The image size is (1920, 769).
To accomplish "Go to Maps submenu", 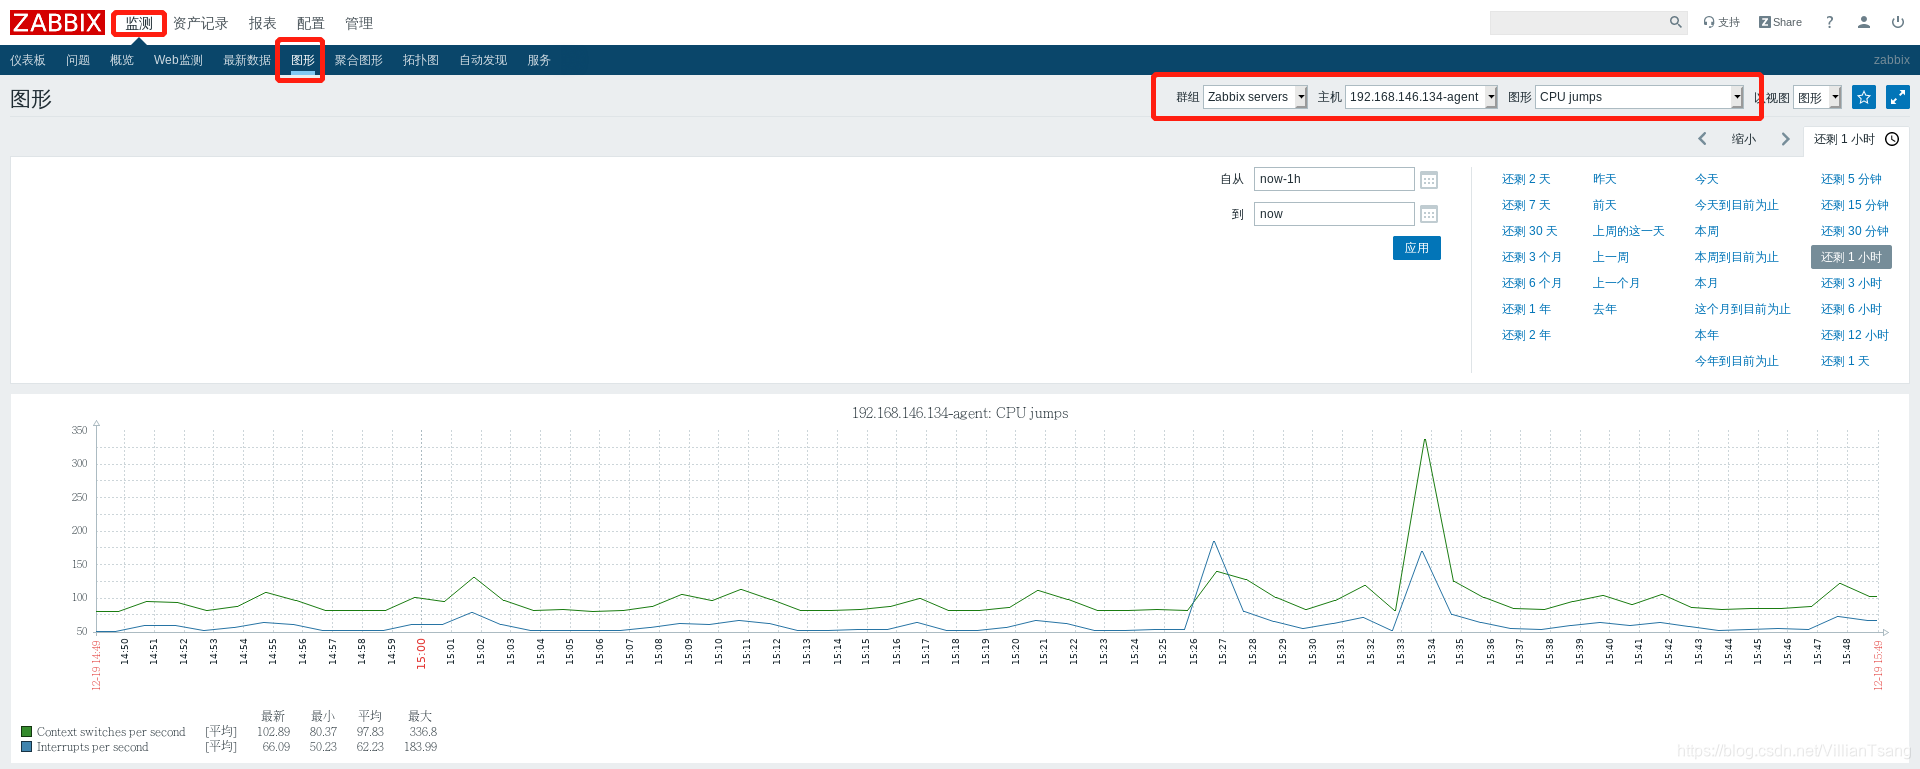I will 421,60.
